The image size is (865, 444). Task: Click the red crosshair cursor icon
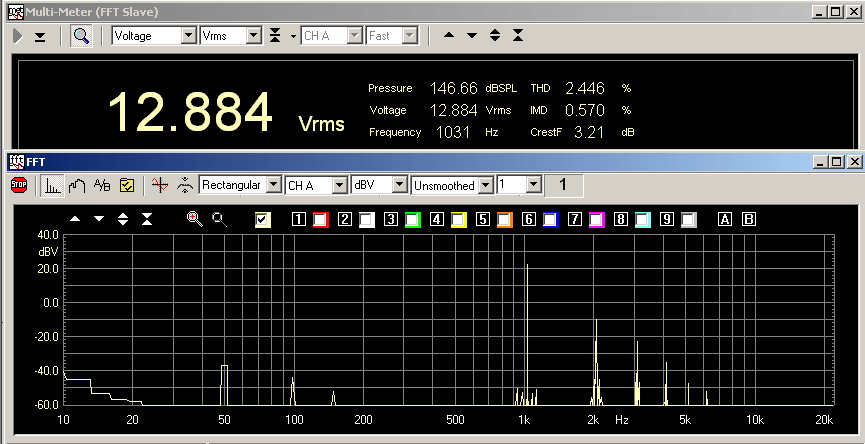[x=158, y=185]
